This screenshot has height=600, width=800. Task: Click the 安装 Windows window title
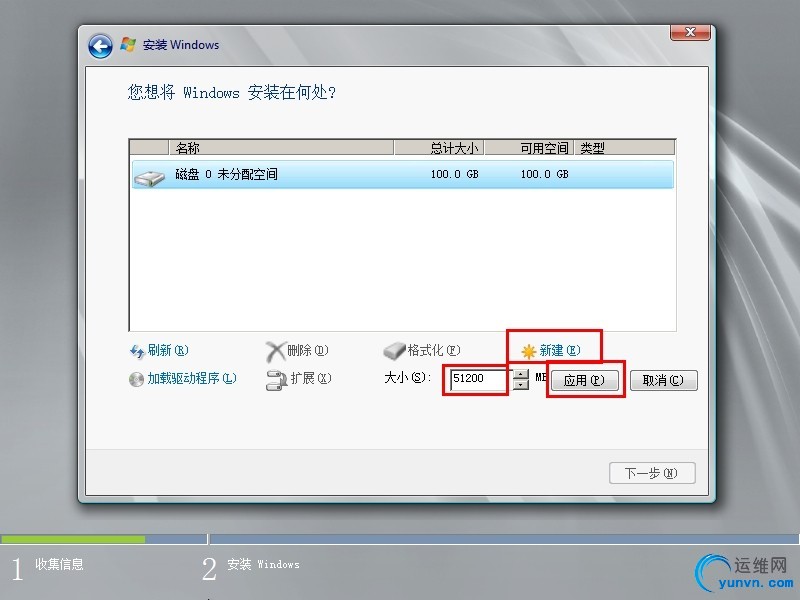point(181,45)
